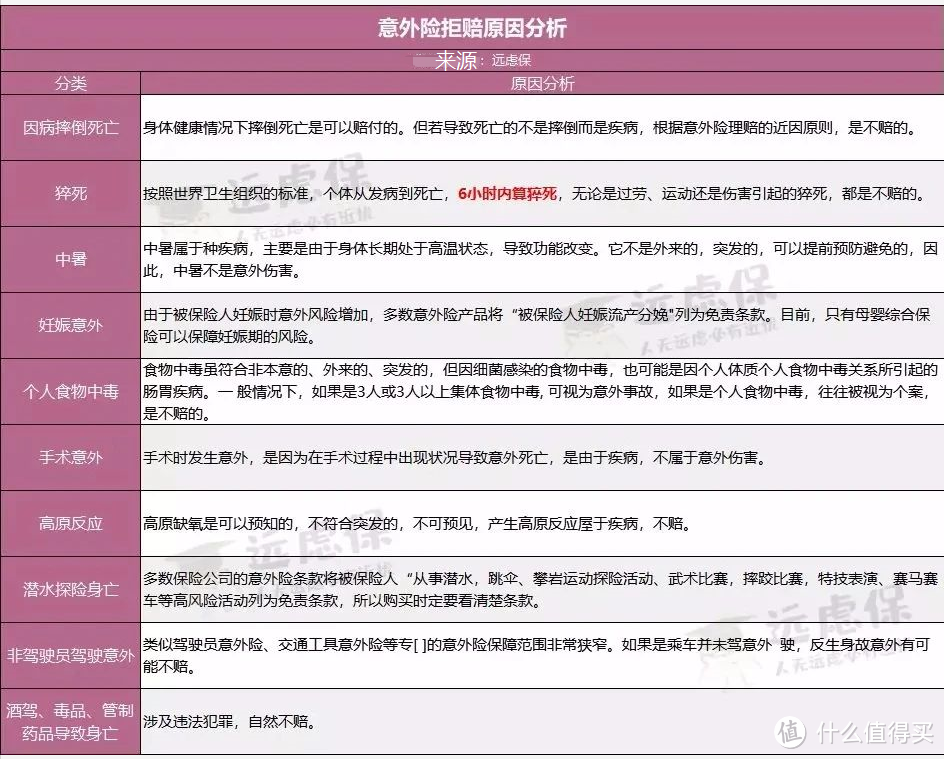Click the explanation starting '类似驾驶员意外险'

click(x=537, y=655)
